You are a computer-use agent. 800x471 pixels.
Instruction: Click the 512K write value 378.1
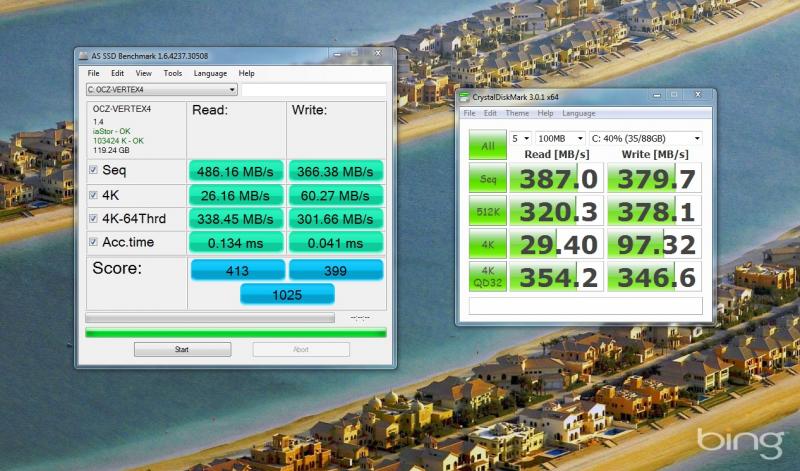click(x=655, y=211)
